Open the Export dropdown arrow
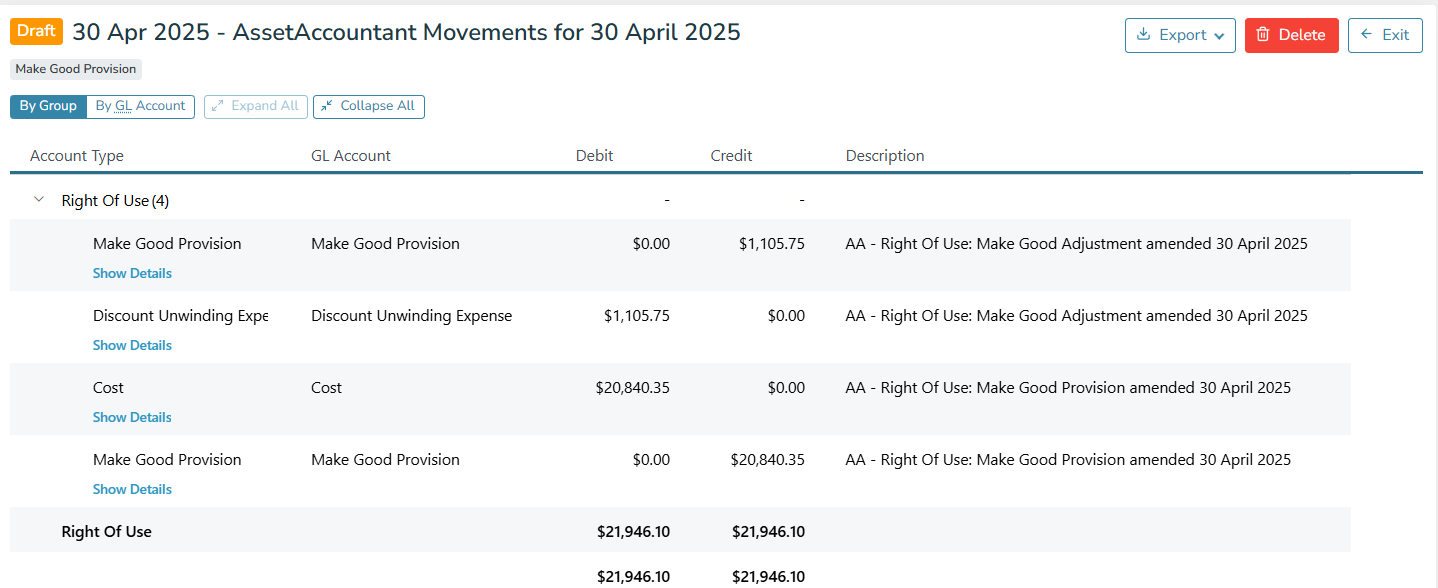This screenshot has height=588, width=1438. click(1219, 36)
